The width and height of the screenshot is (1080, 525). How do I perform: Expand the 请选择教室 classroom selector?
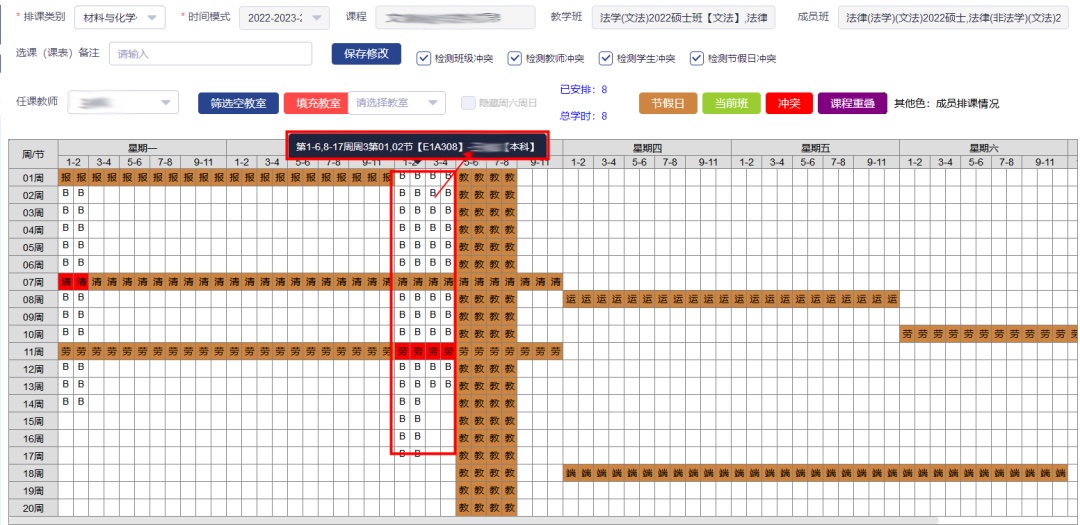(x=396, y=103)
